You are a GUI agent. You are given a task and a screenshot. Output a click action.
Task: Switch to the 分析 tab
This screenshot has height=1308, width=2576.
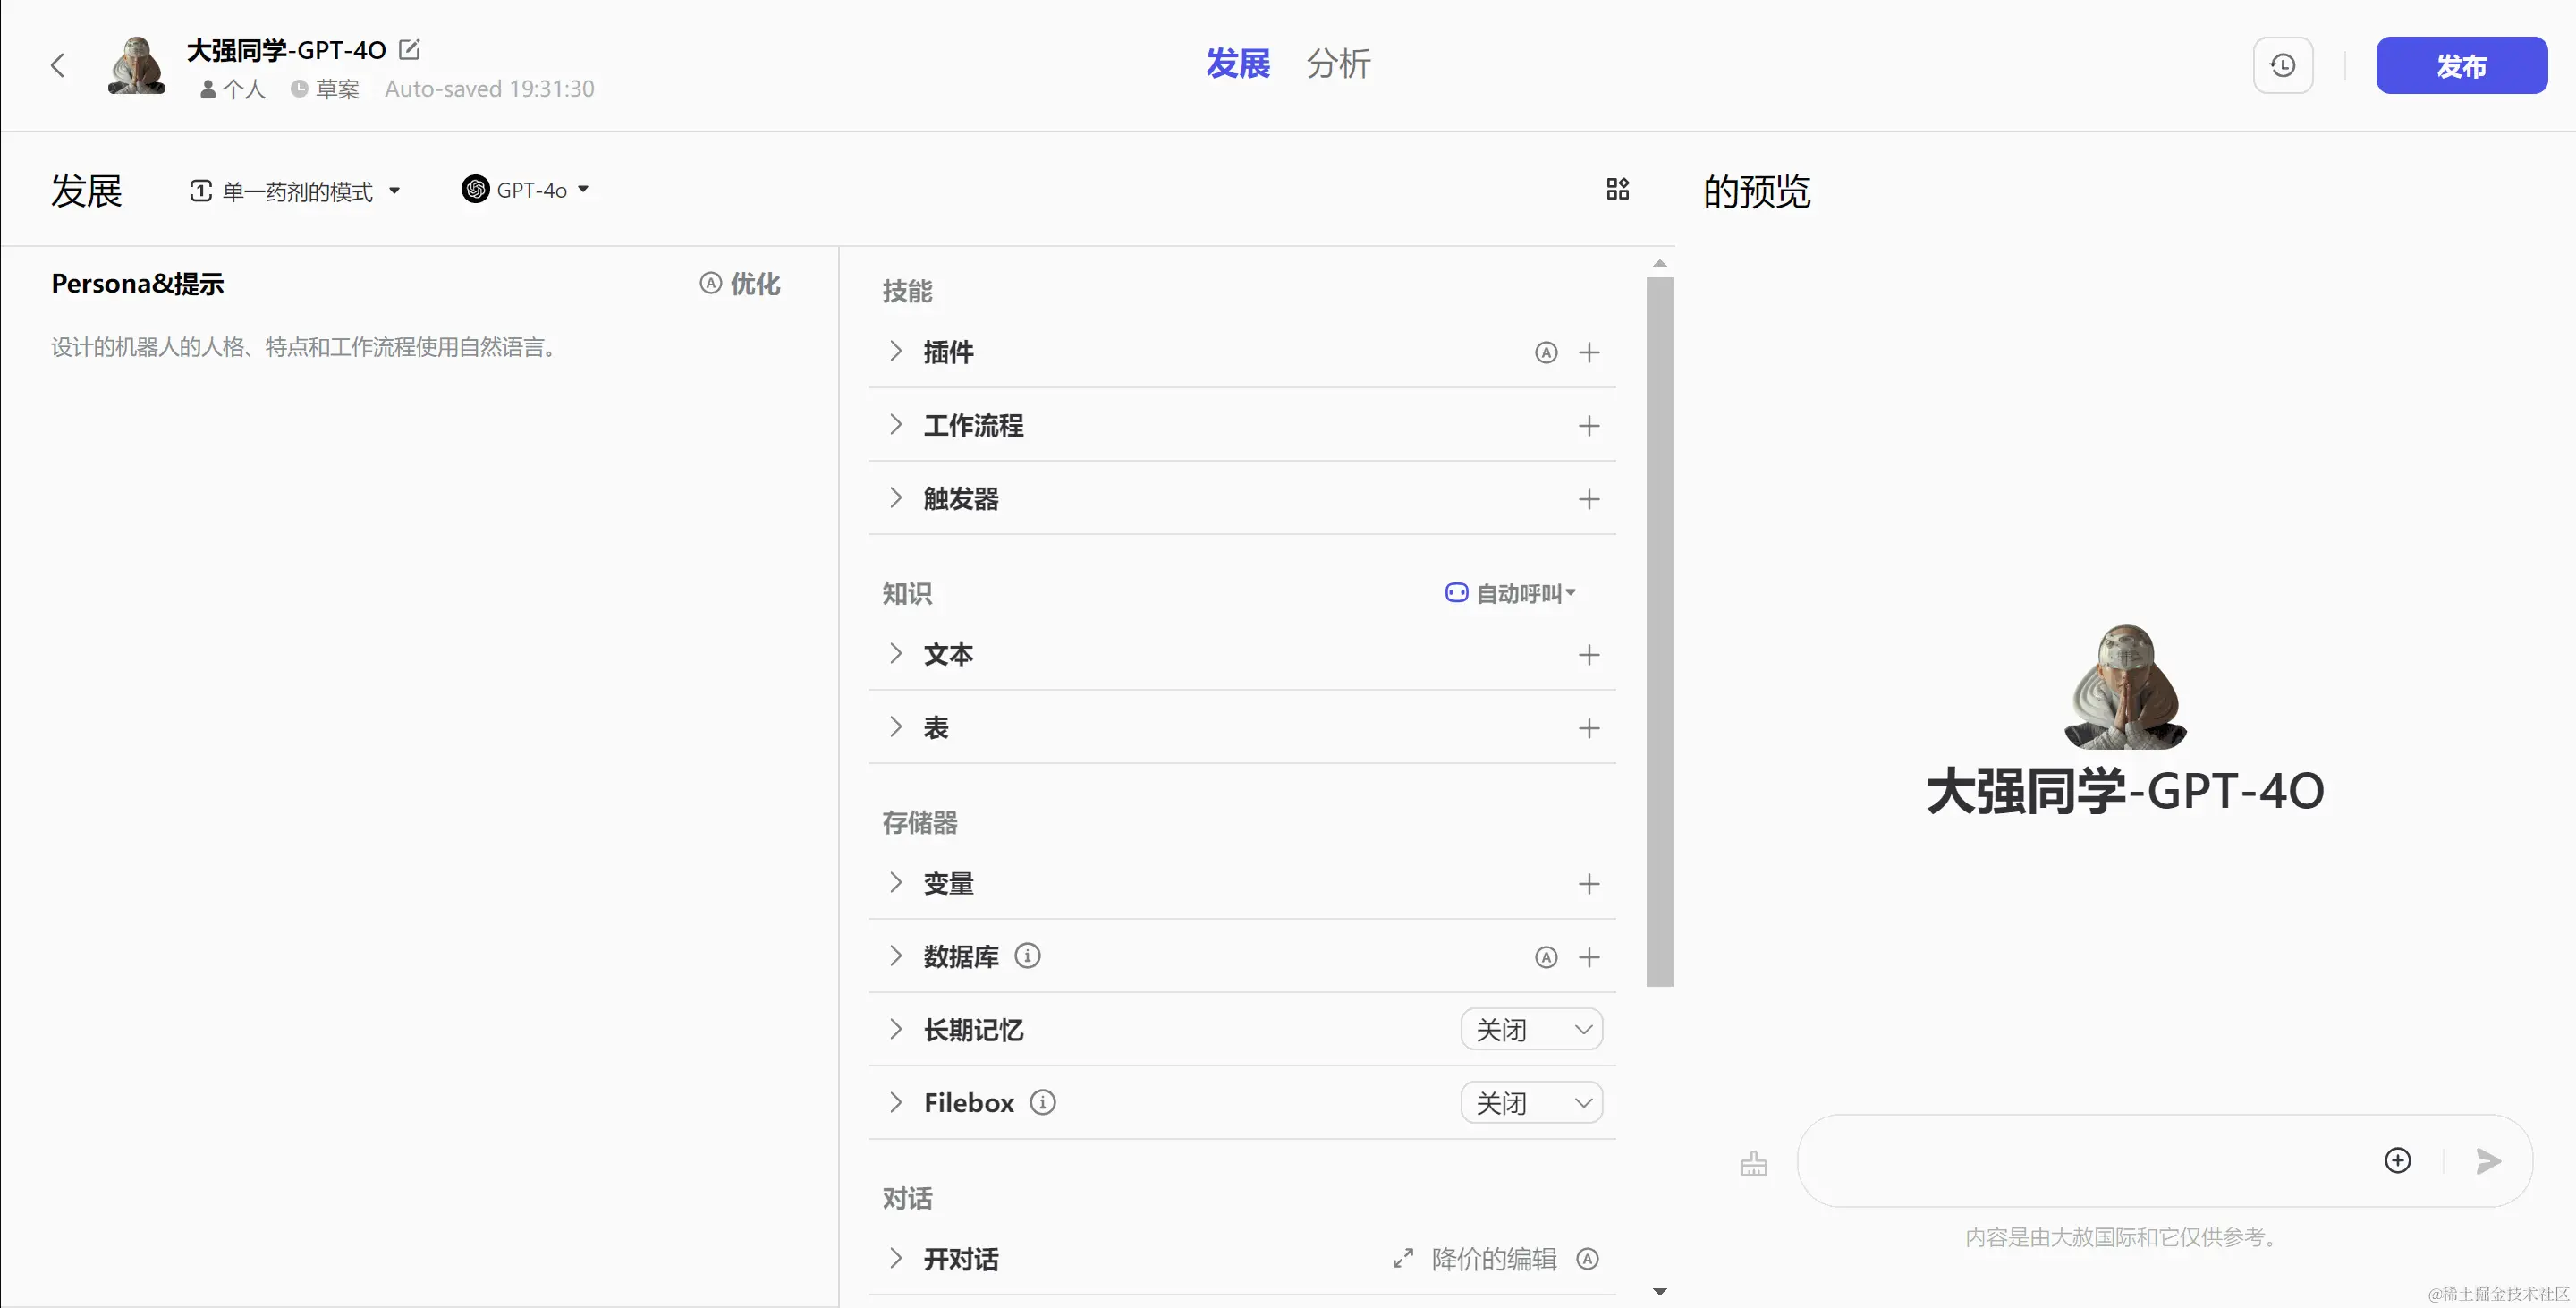click(1338, 64)
